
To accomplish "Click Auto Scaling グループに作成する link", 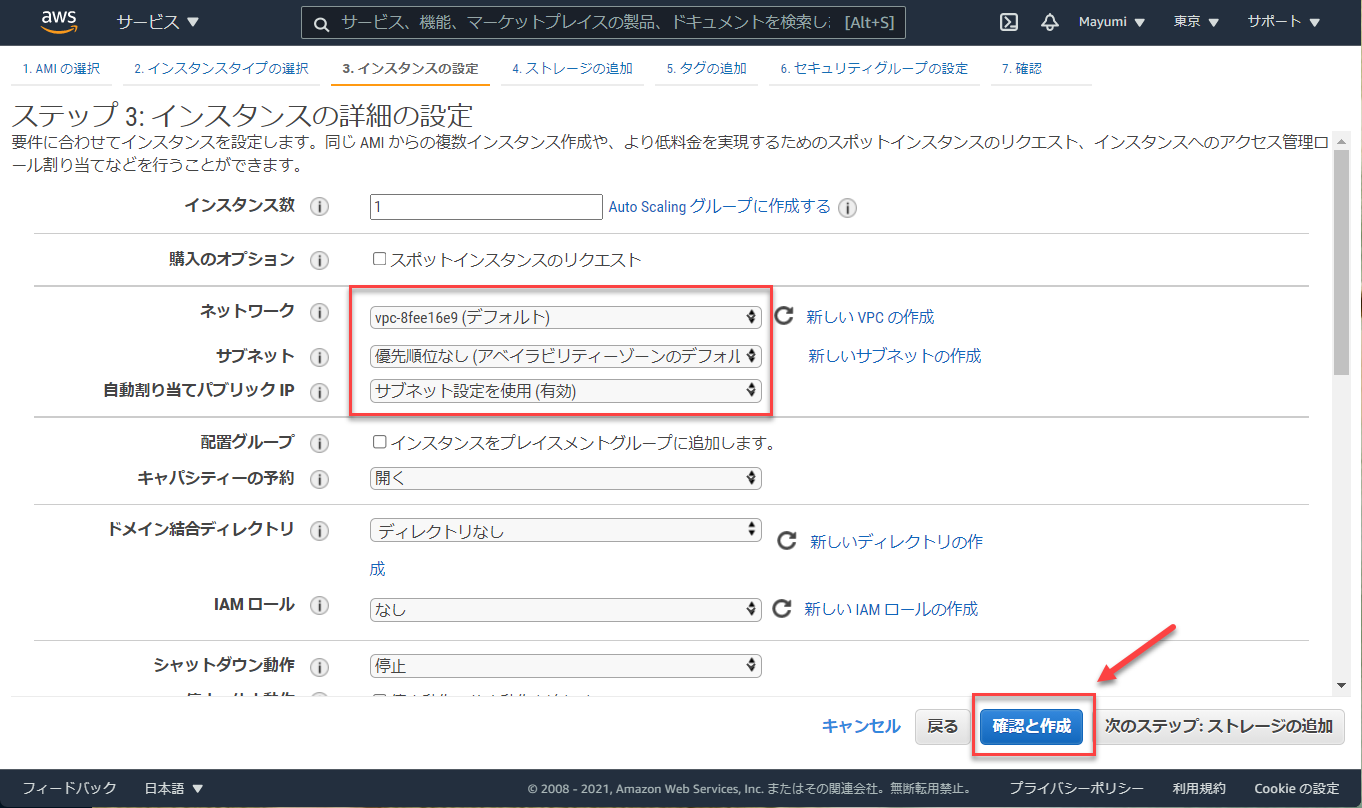I will coord(720,207).
